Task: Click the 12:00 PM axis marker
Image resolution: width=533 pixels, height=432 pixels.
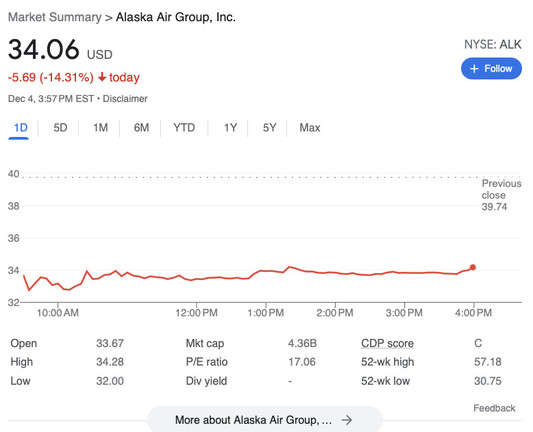Action: 196,312
